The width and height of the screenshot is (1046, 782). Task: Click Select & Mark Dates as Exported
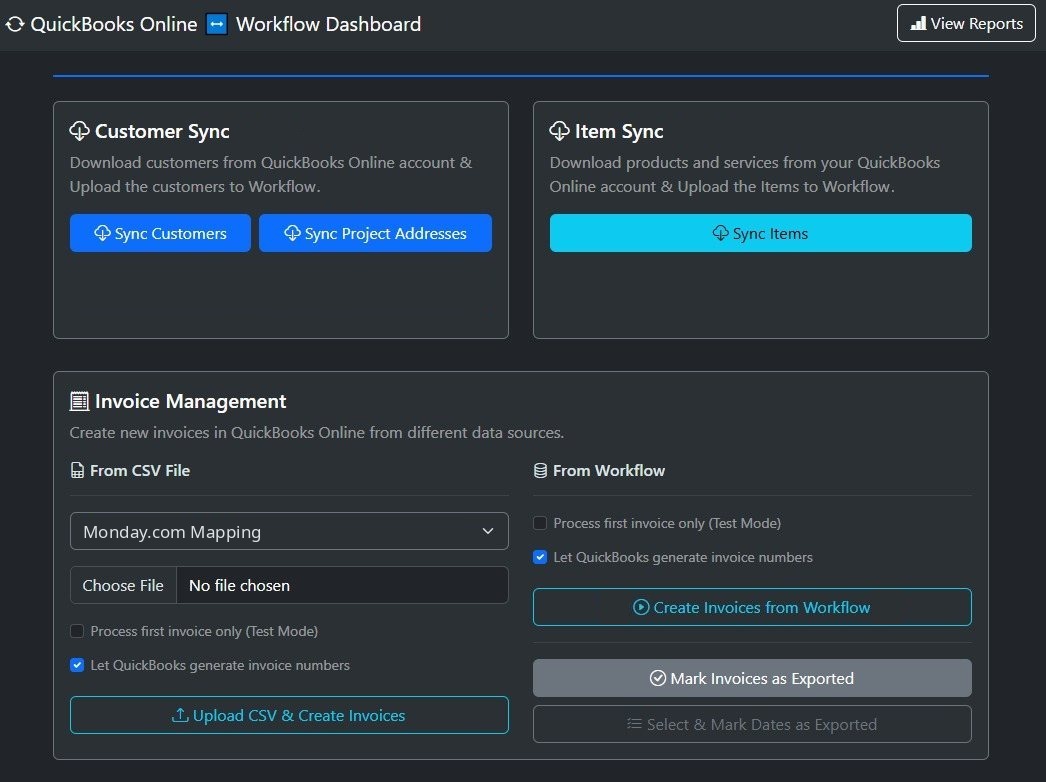(752, 724)
